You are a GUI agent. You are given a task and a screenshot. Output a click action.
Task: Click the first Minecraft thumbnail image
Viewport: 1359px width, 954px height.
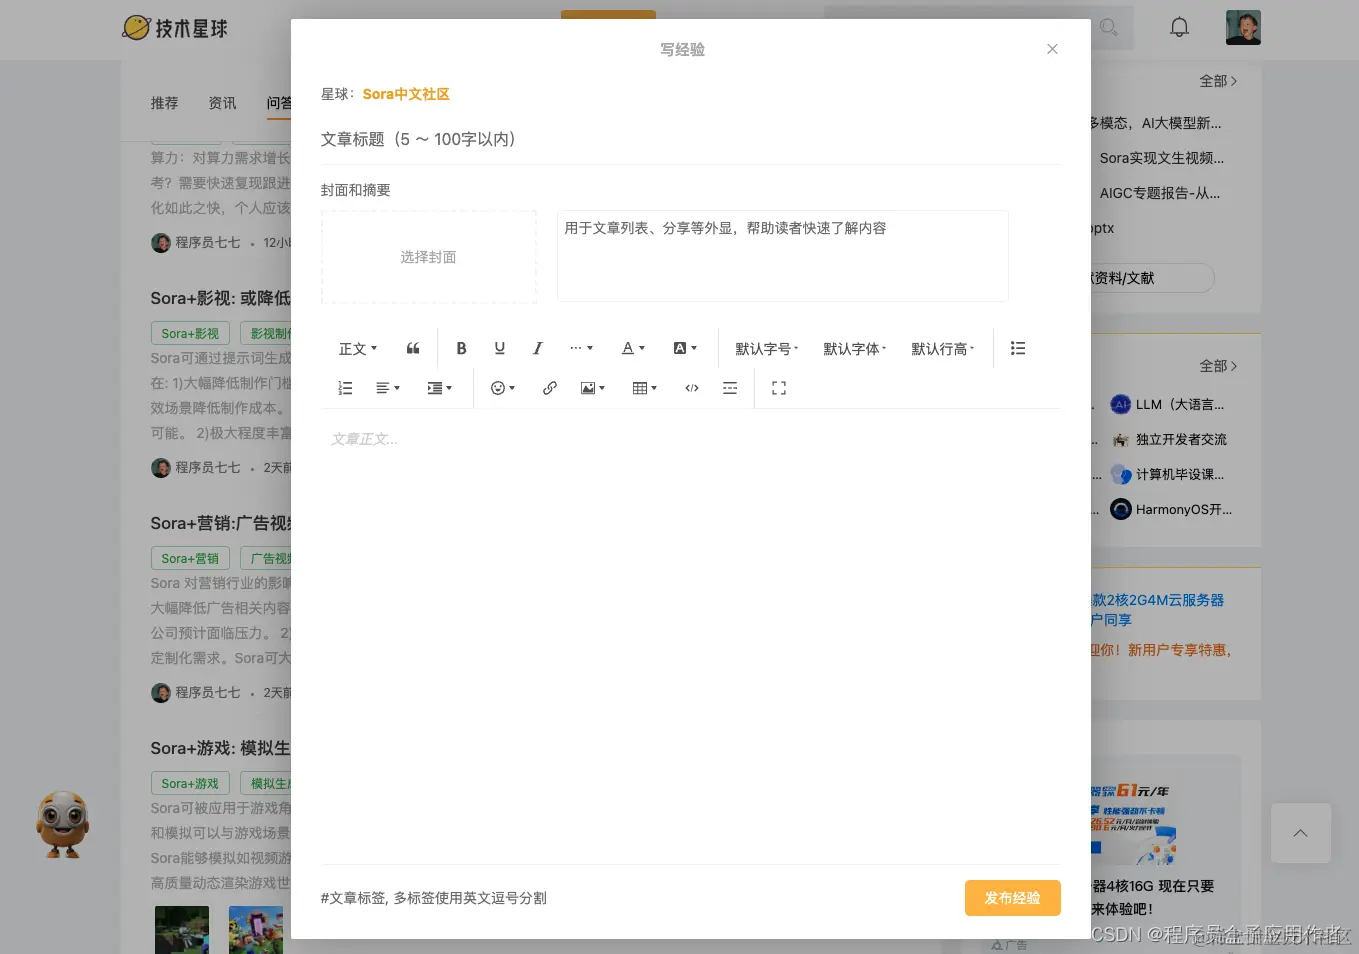[182, 930]
